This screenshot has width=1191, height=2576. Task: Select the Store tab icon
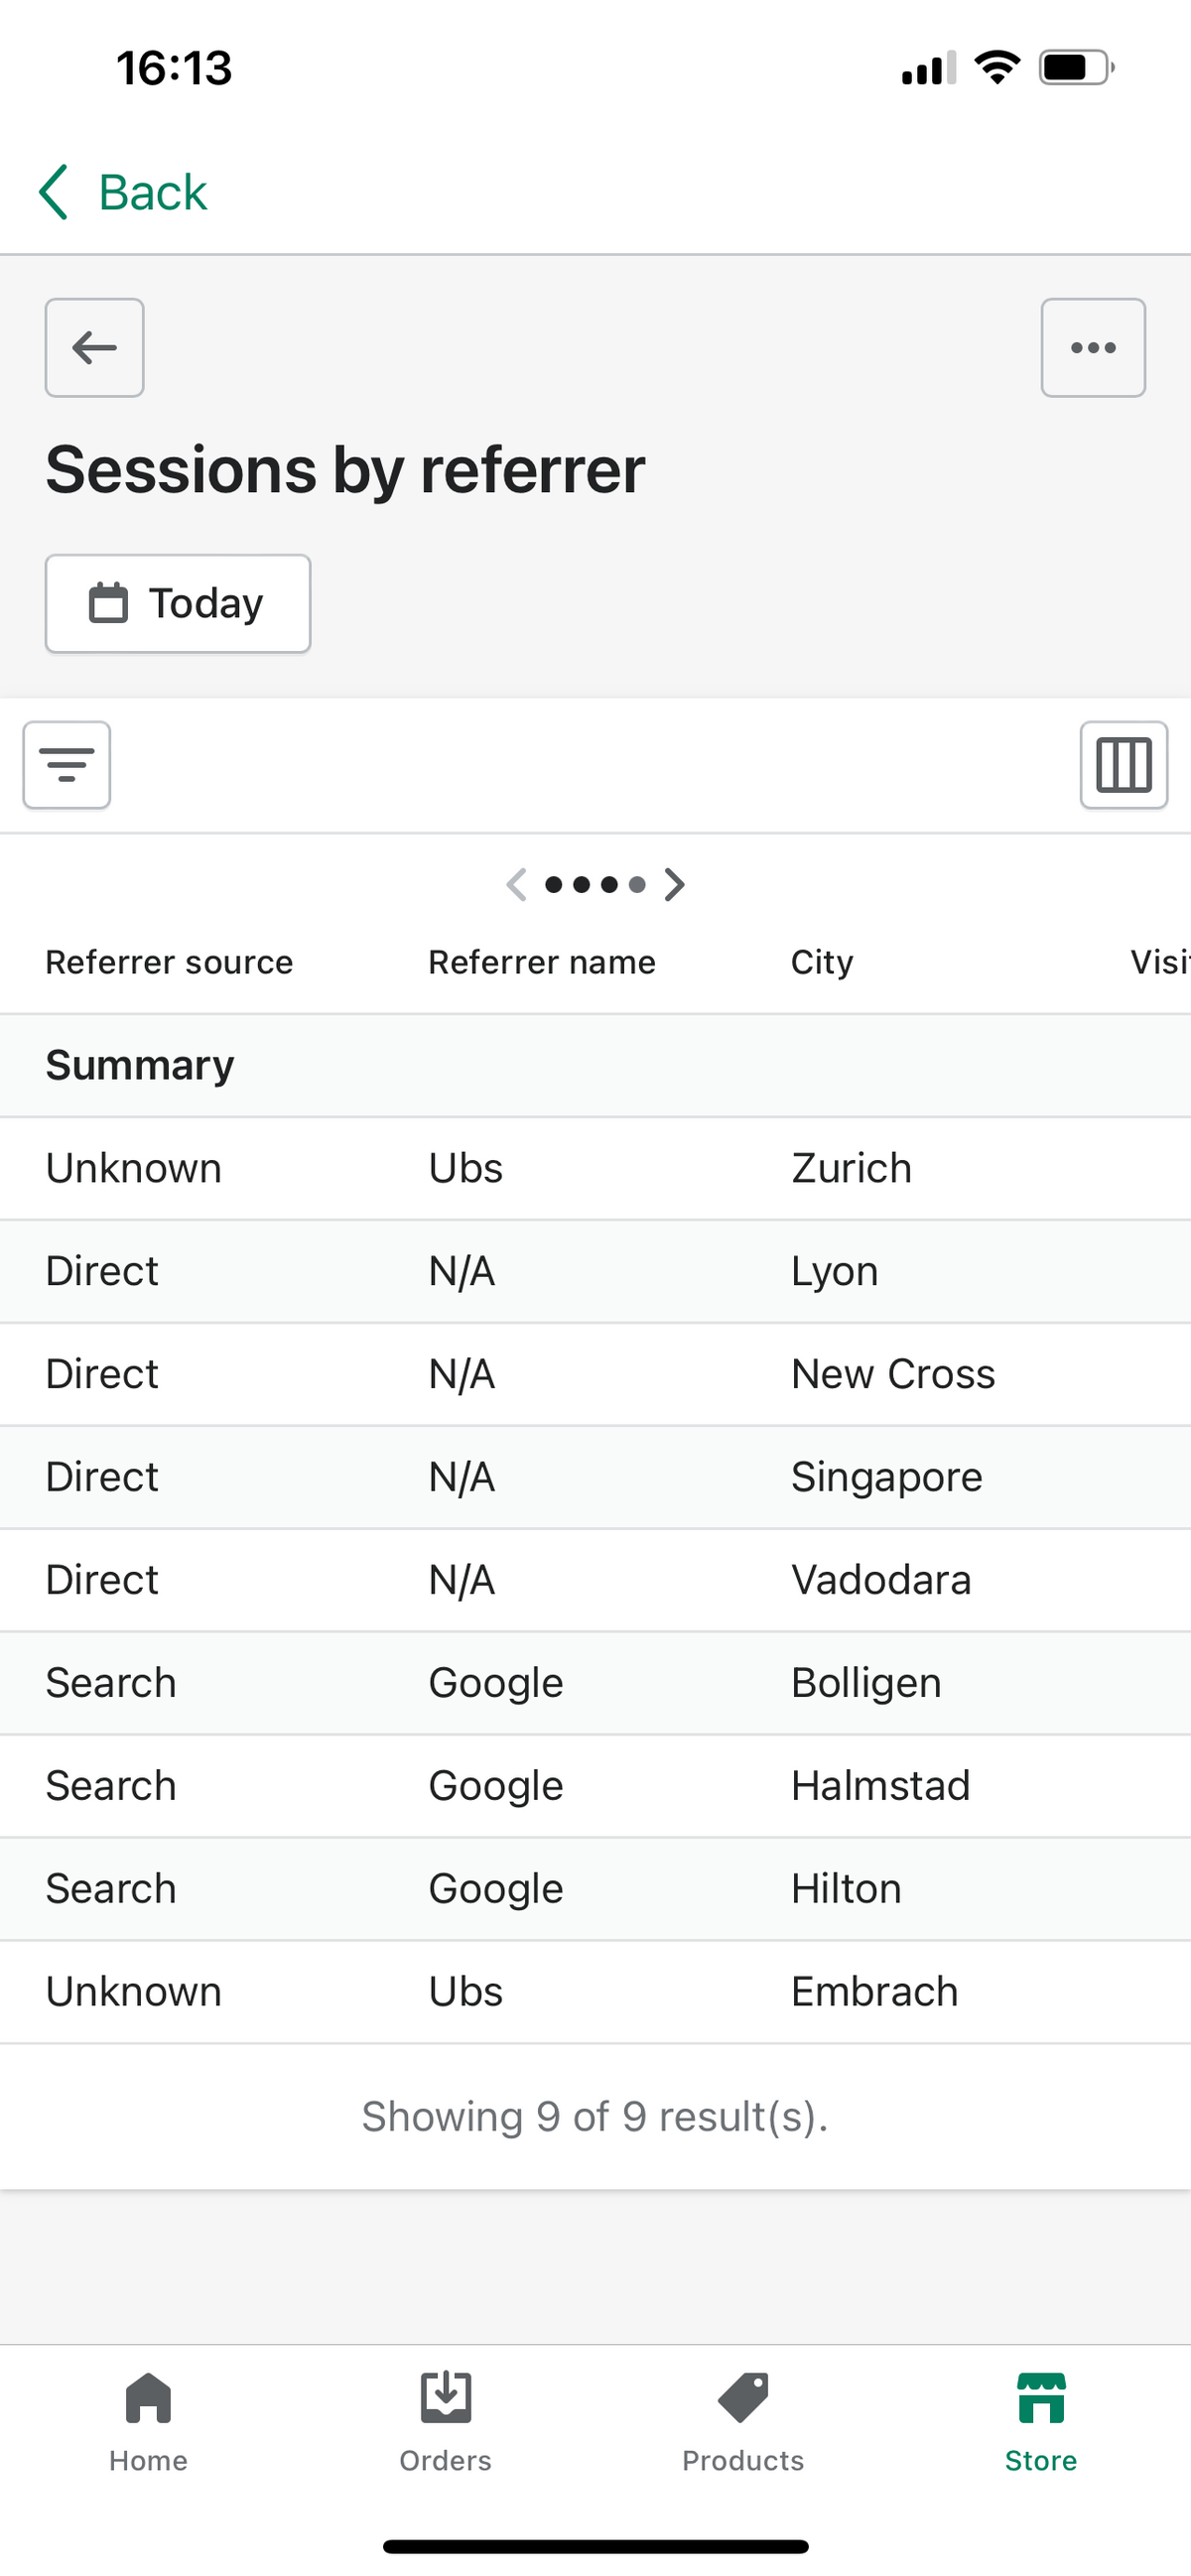coord(1041,2398)
